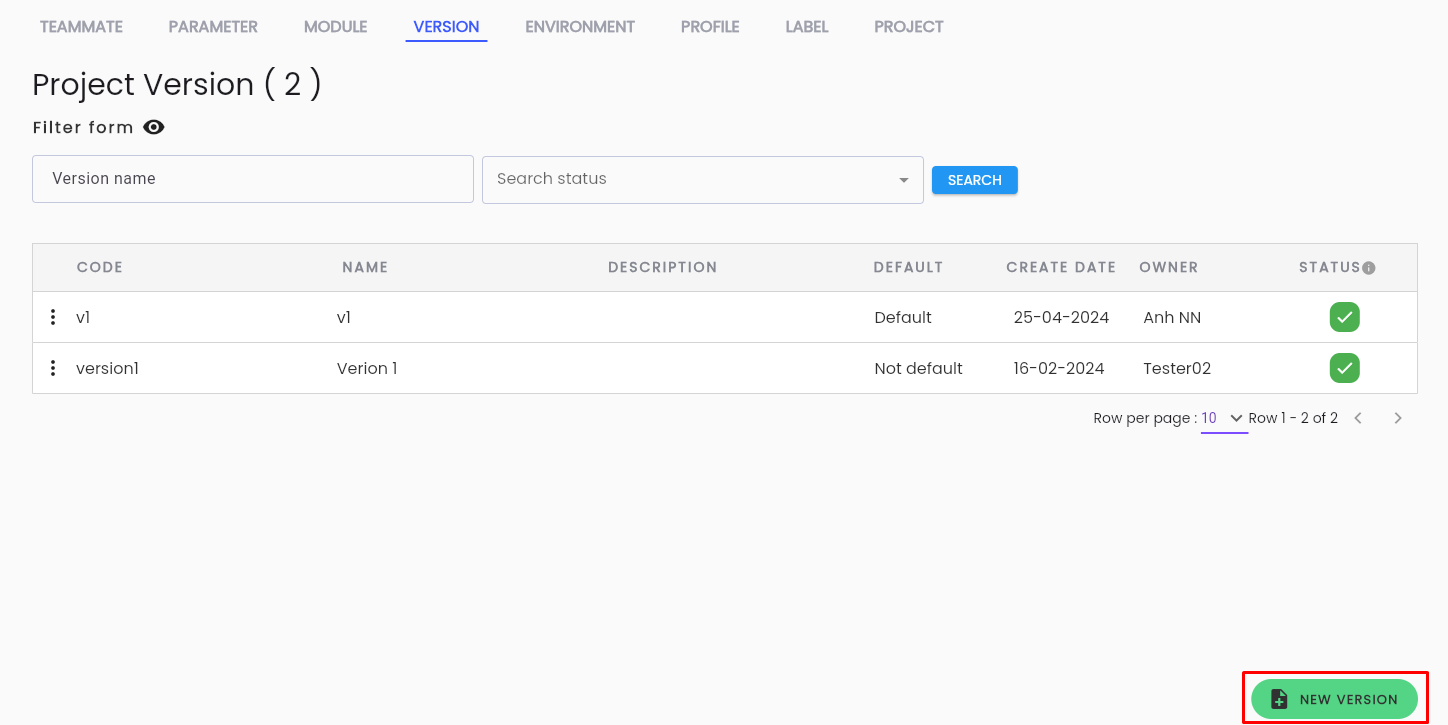Go to the next page of rows
The image size is (1448, 725).
click(1398, 418)
